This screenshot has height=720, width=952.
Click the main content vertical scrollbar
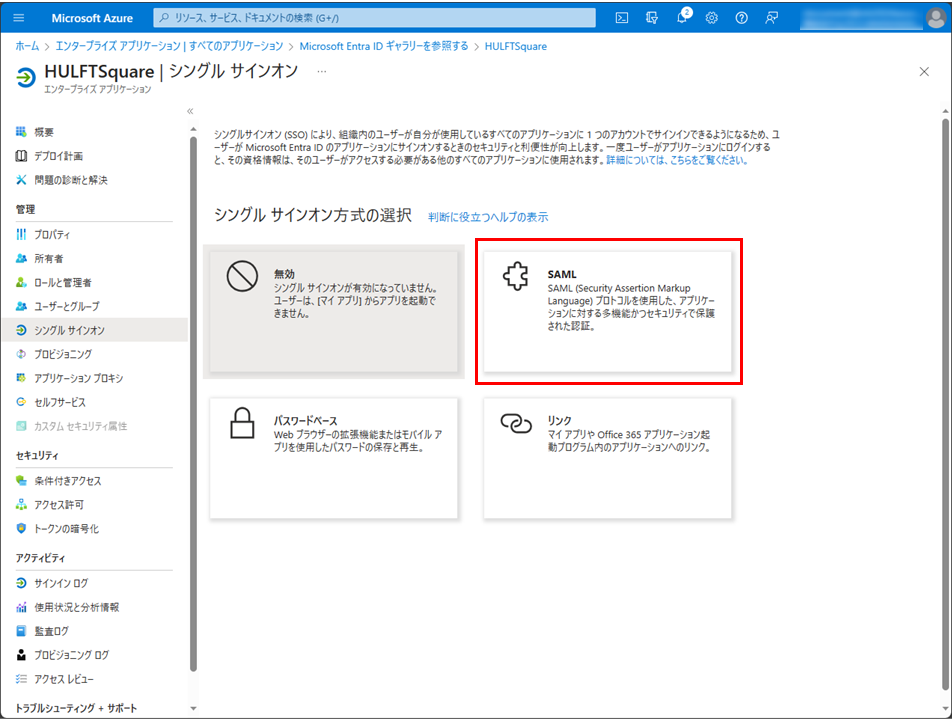[945, 400]
